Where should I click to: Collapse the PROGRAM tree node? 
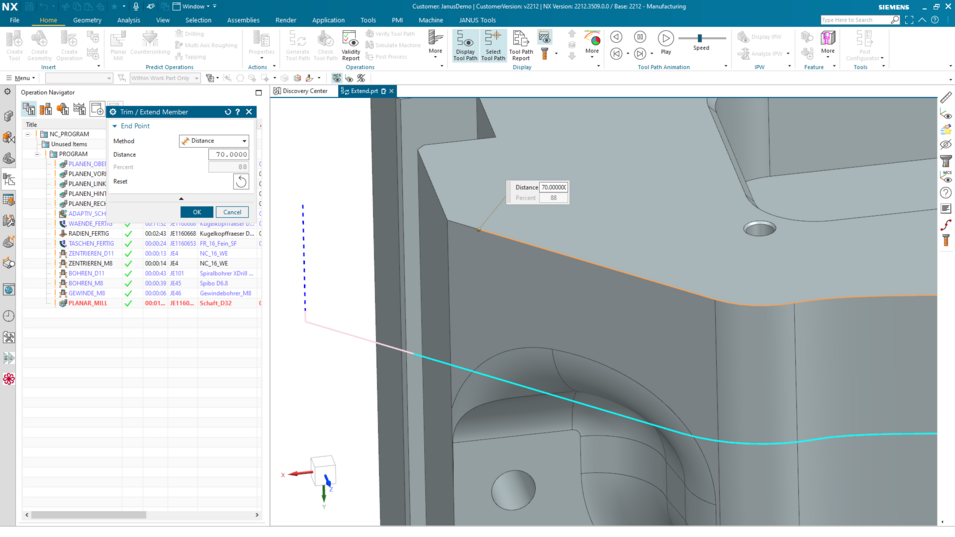[38, 154]
